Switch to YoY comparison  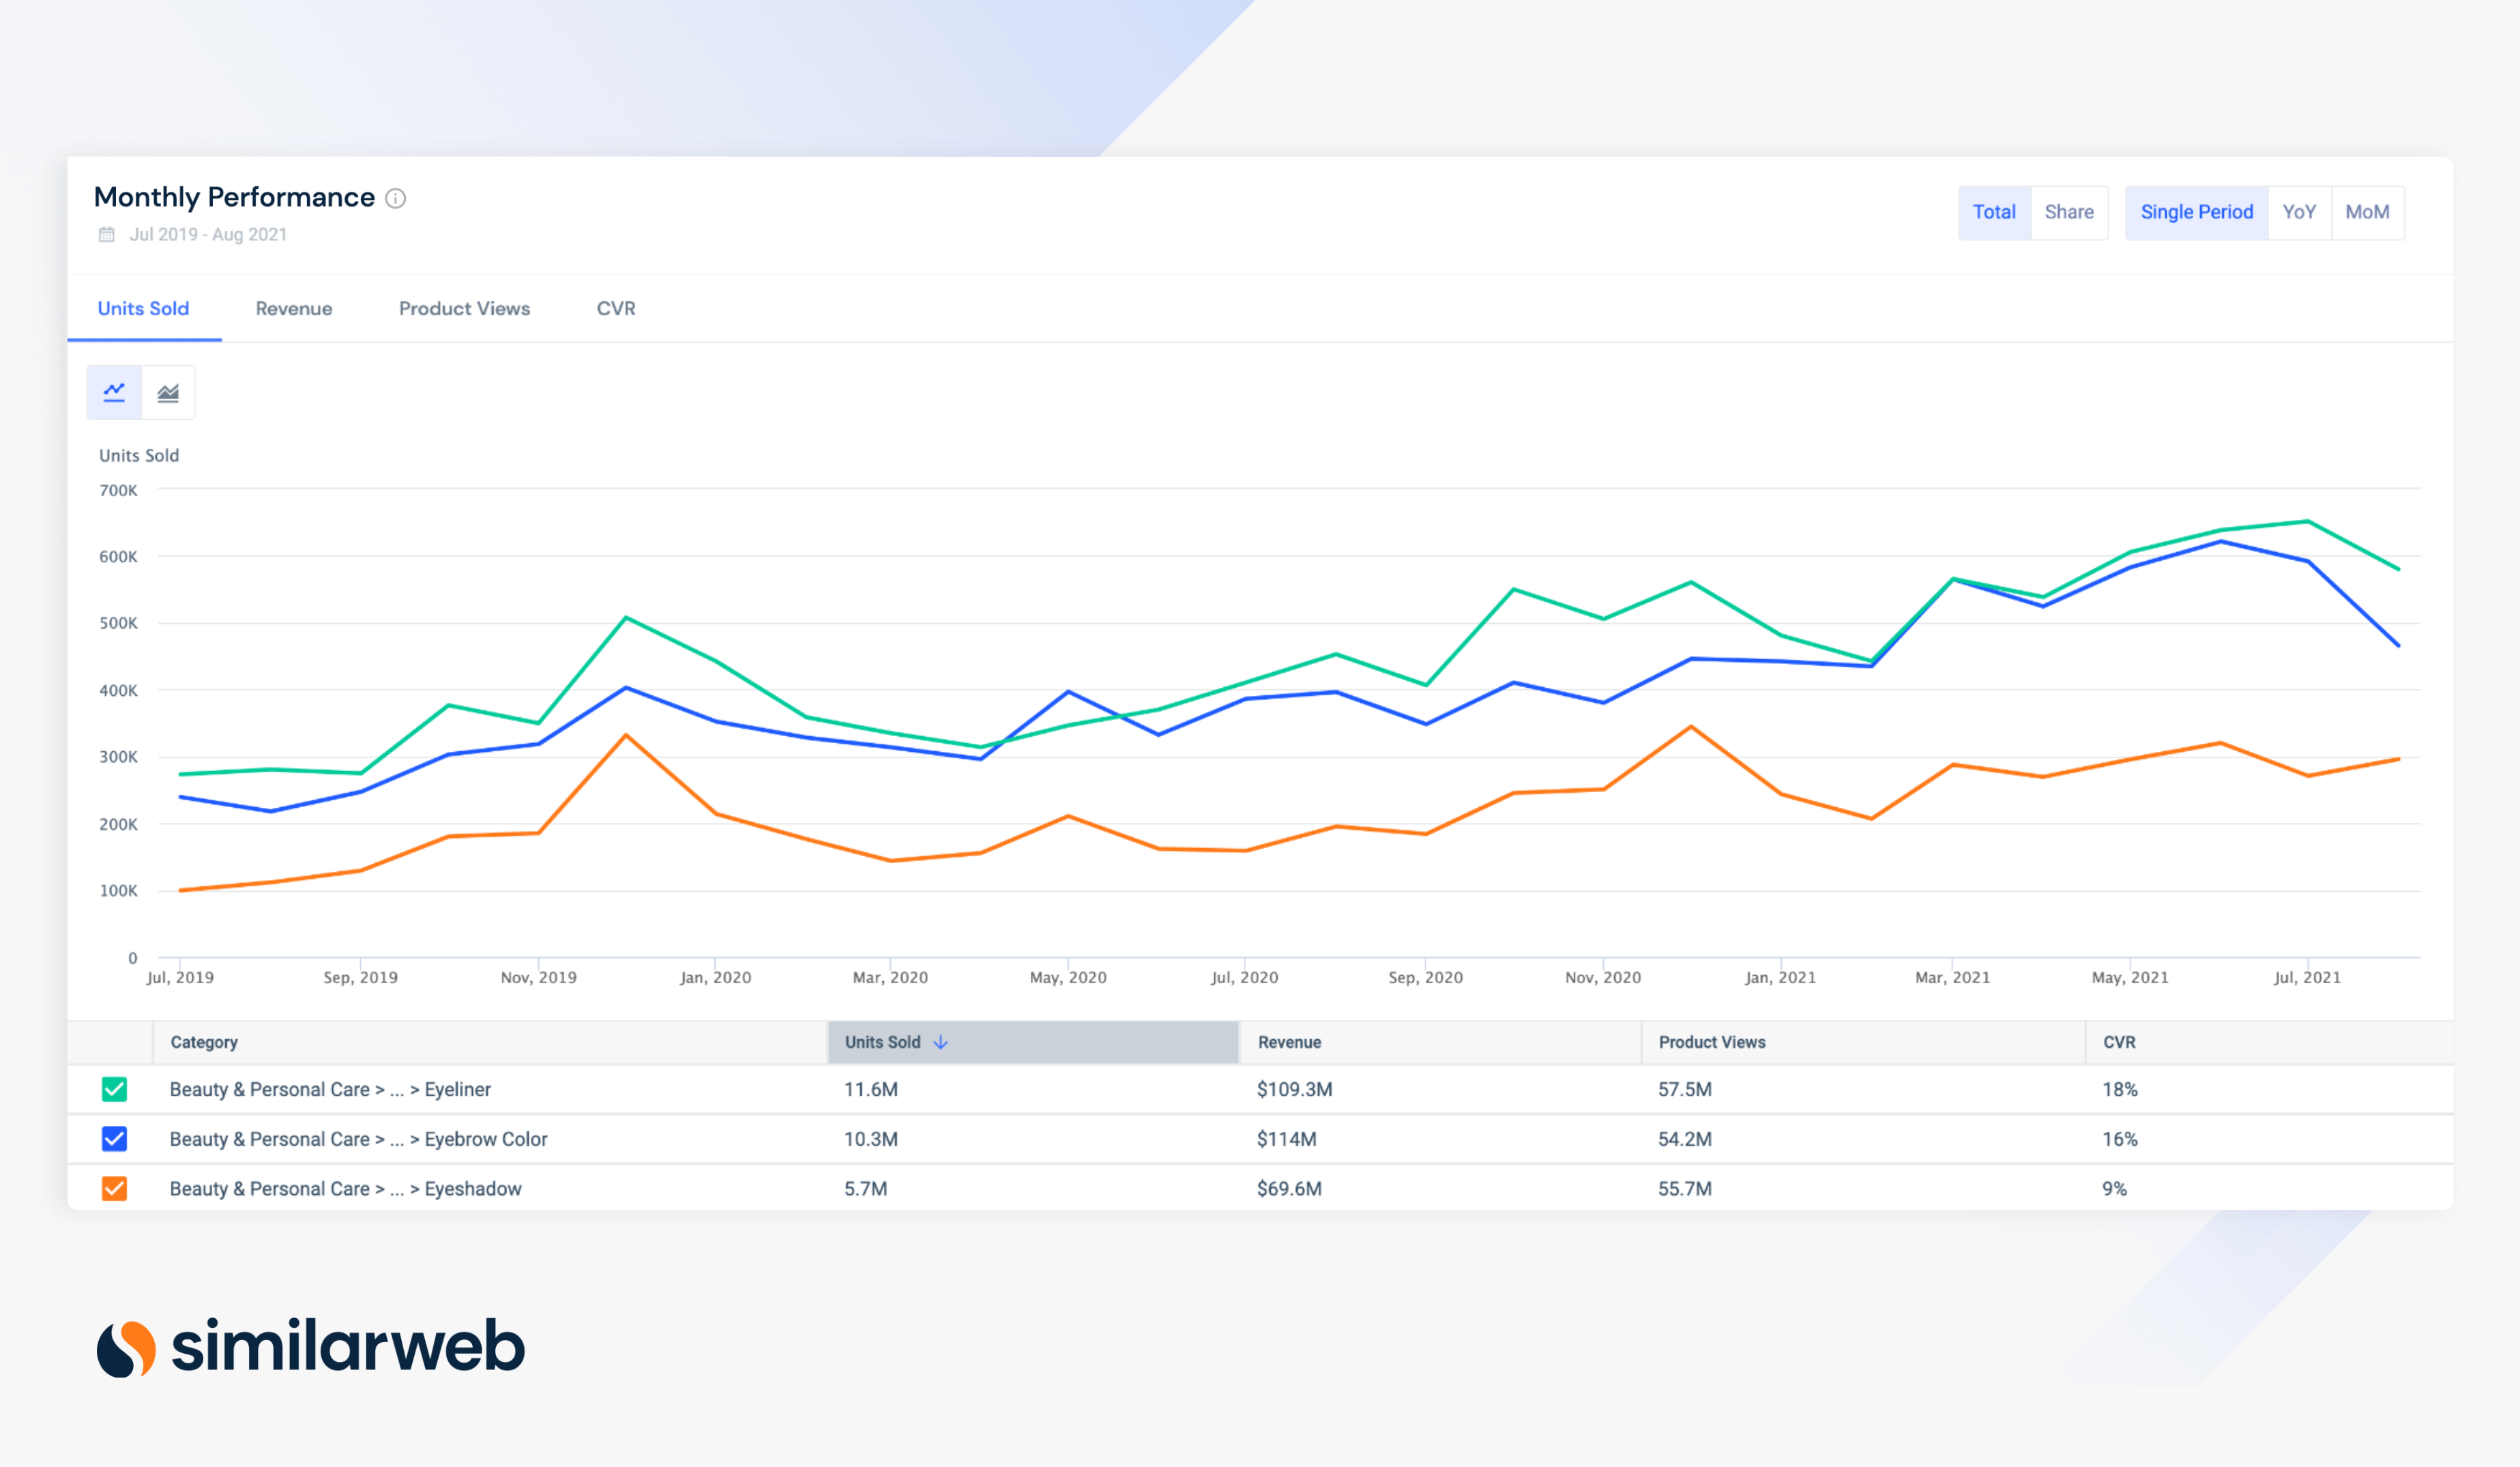2299,212
